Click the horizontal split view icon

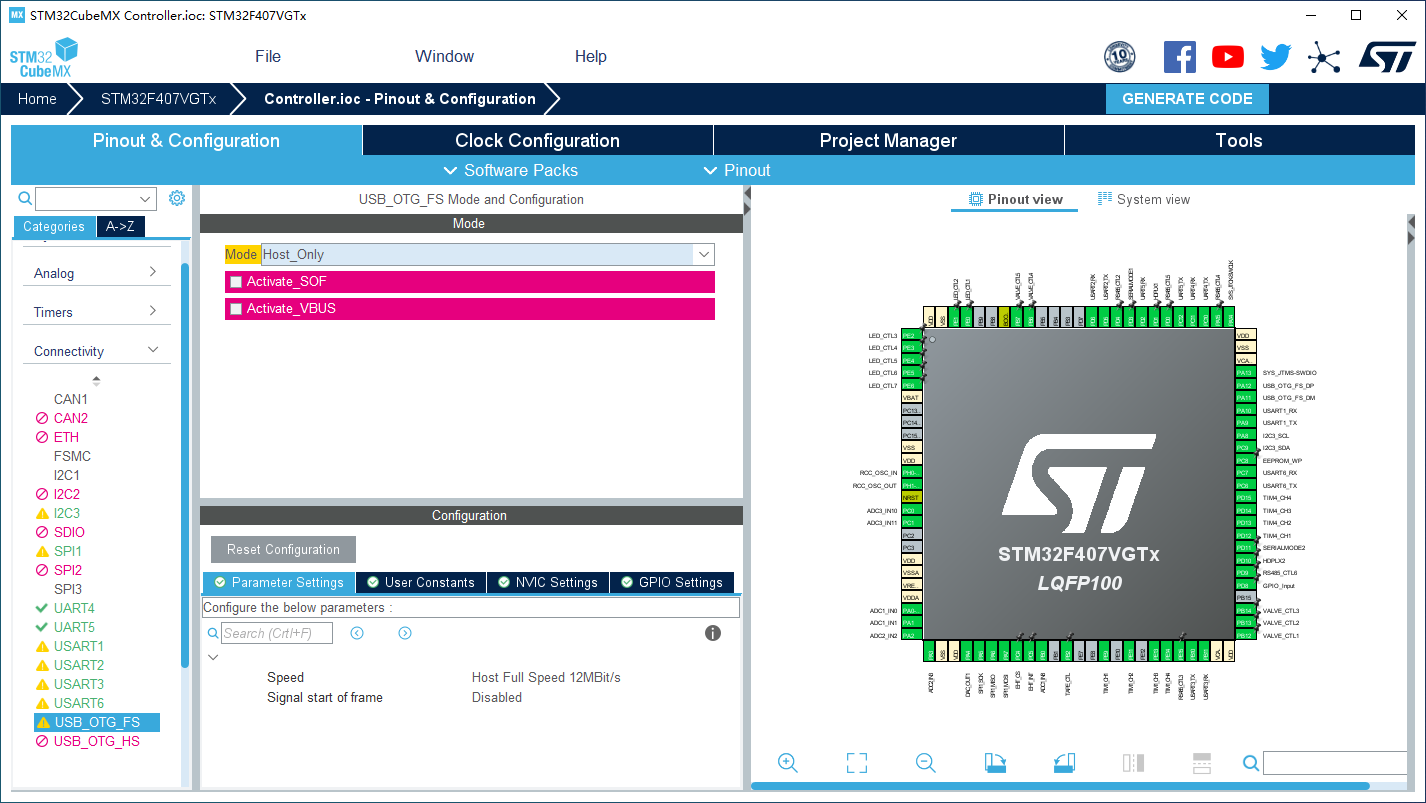point(1202,763)
